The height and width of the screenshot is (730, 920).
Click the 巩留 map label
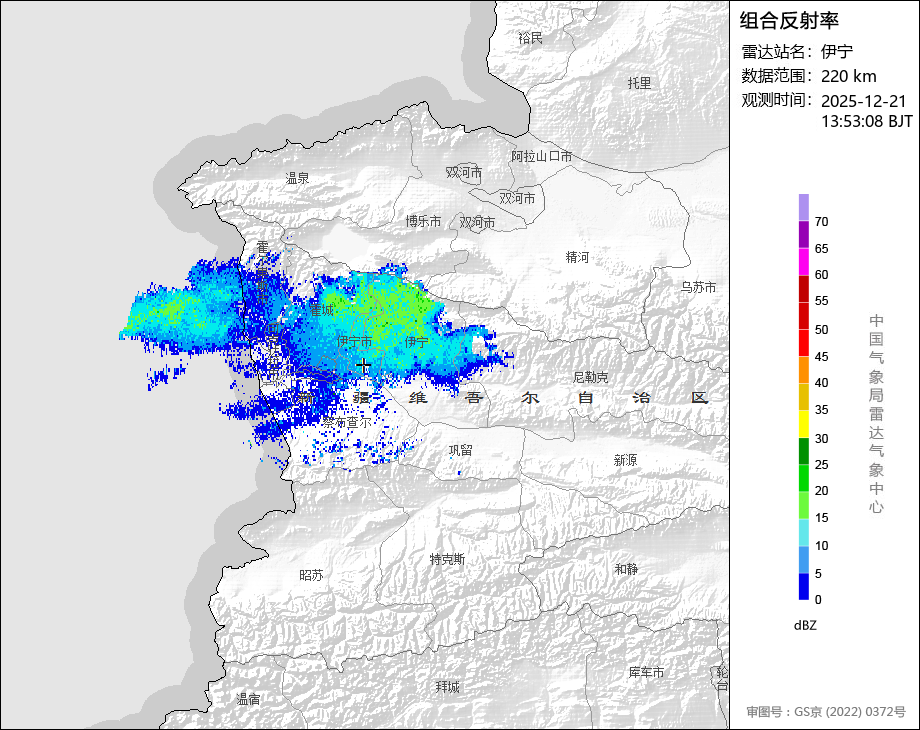(461, 450)
